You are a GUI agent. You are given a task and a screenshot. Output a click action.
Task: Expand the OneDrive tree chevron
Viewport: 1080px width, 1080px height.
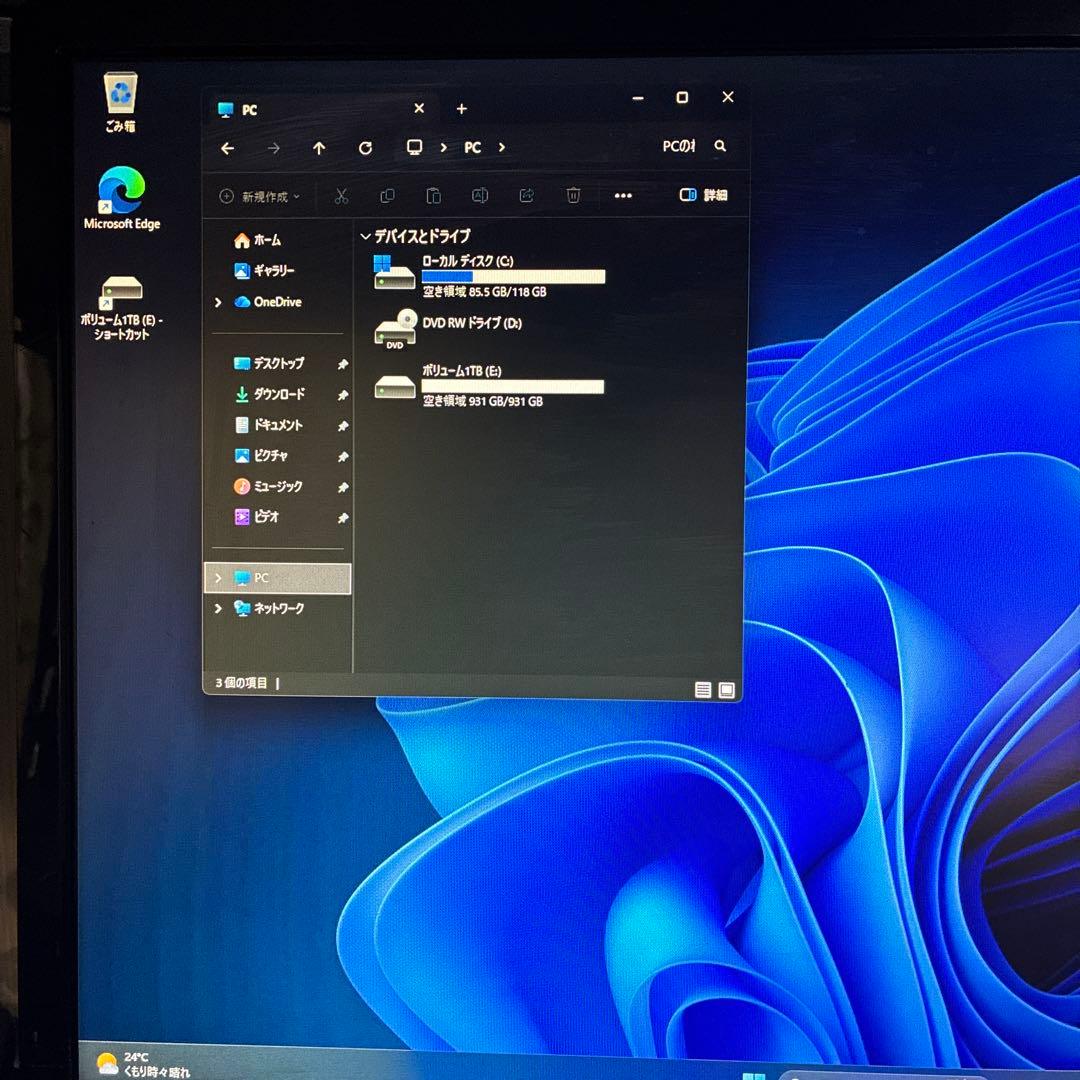(x=218, y=302)
